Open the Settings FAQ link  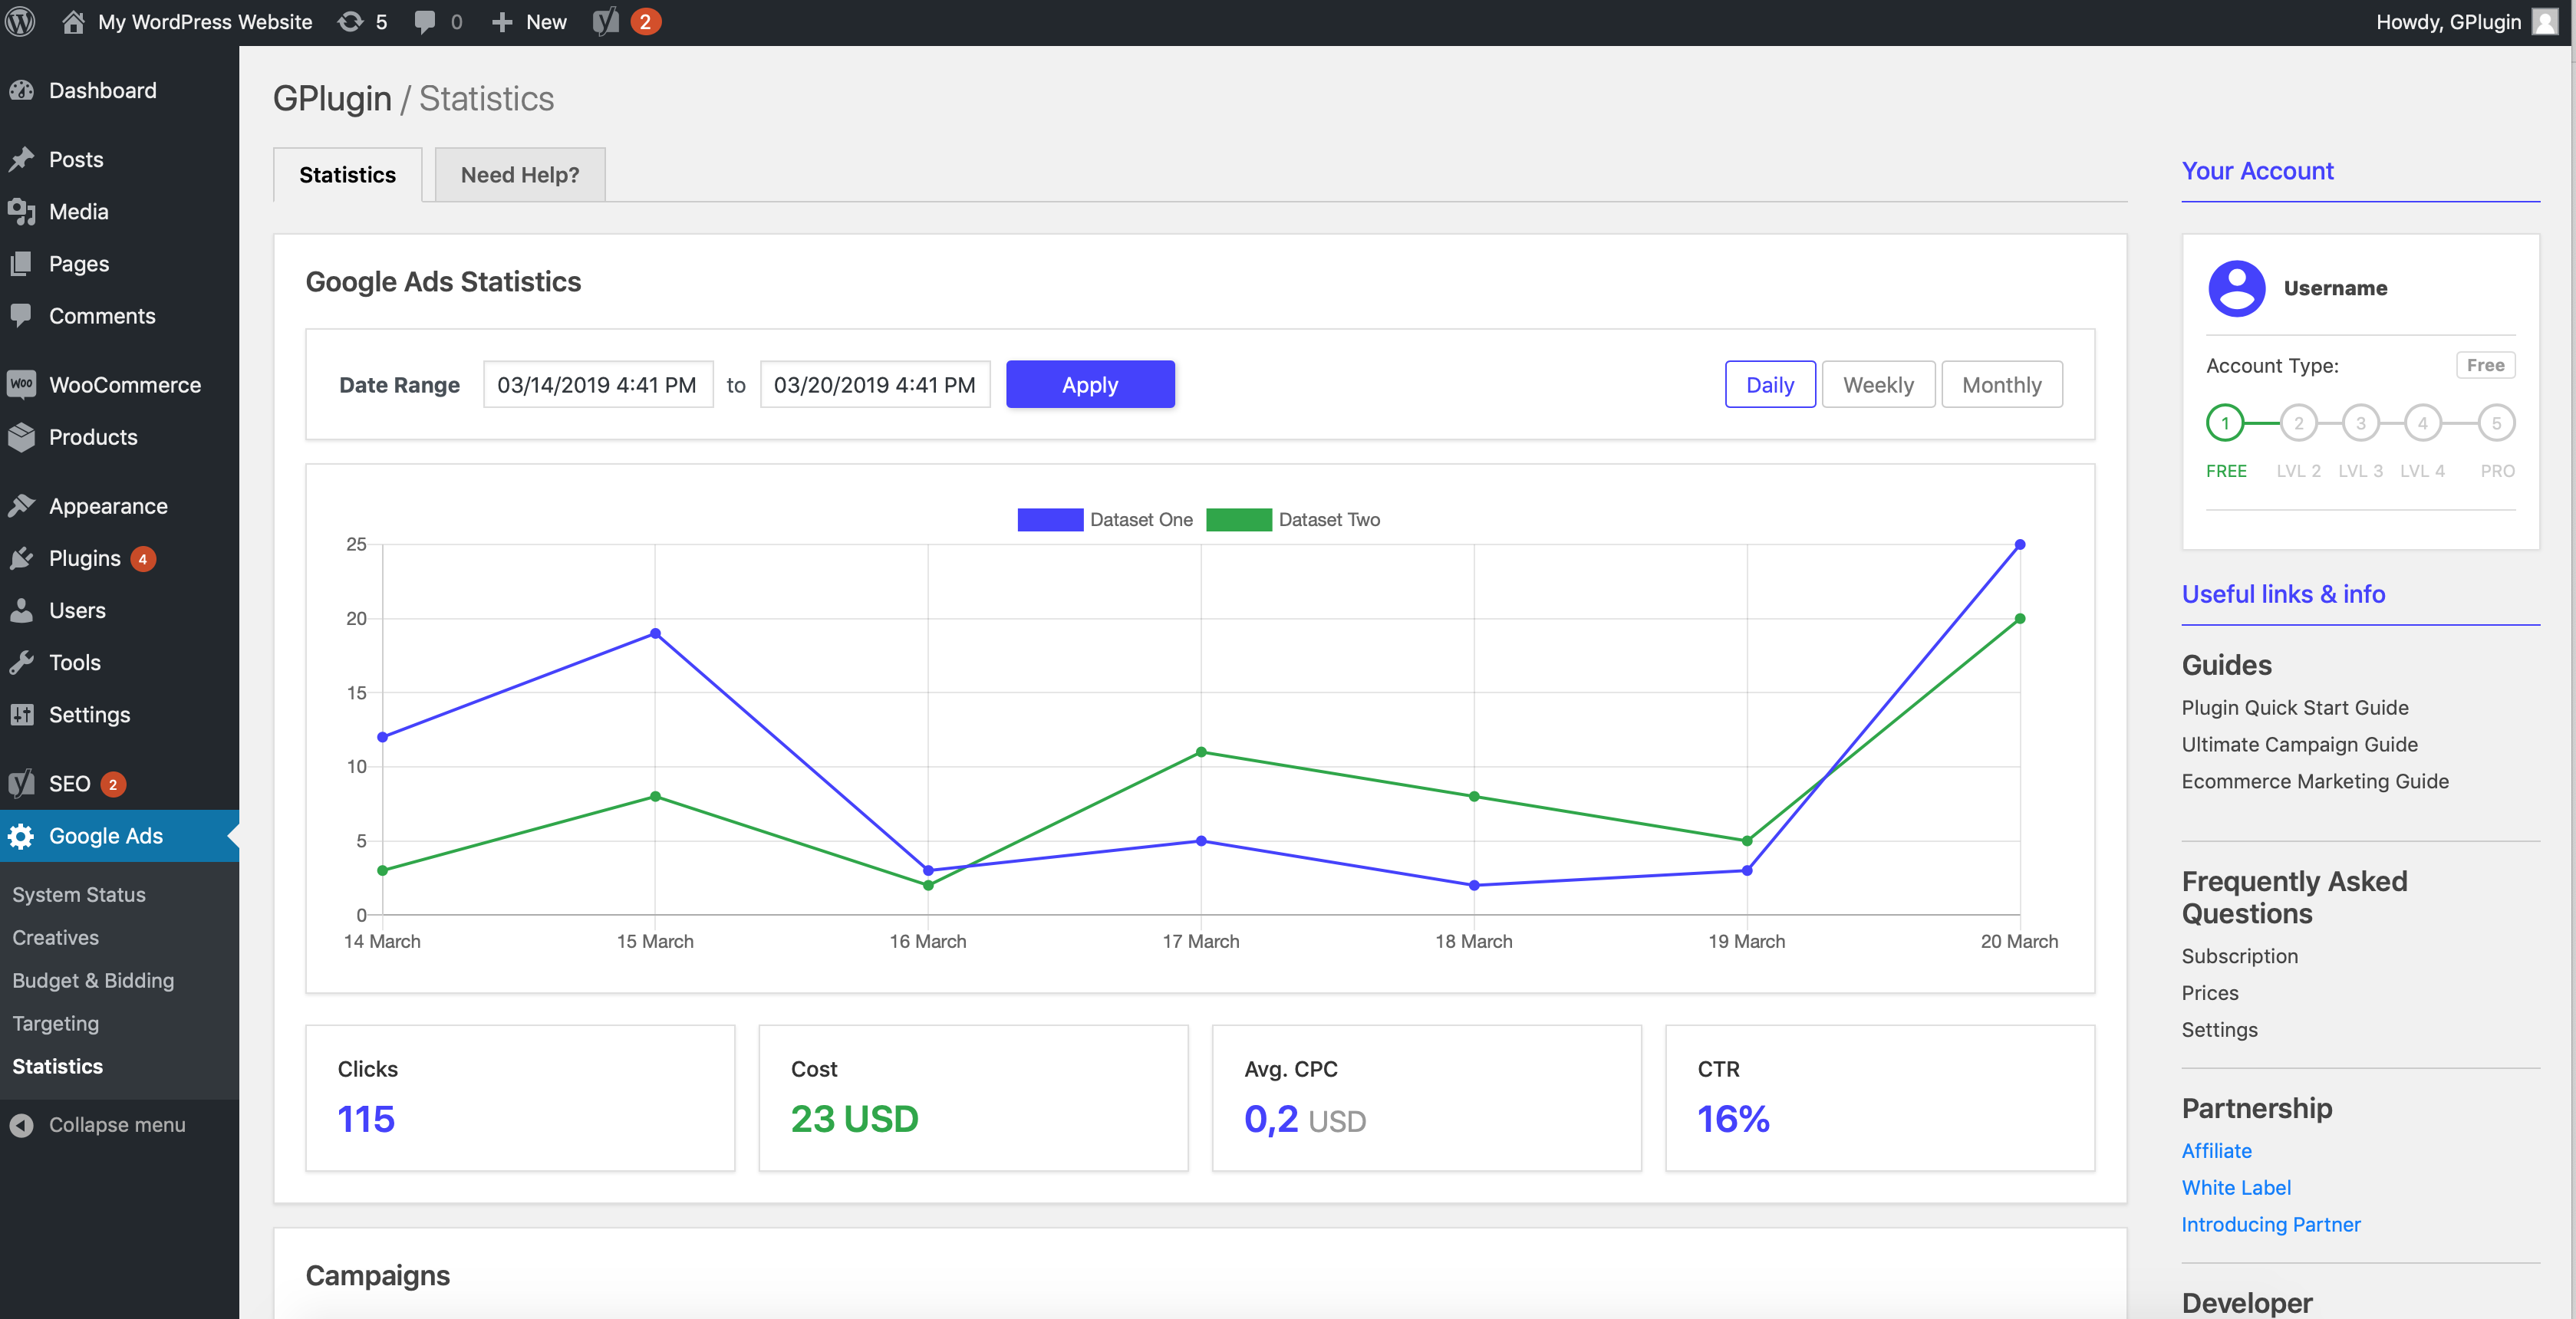click(2219, 1031)
